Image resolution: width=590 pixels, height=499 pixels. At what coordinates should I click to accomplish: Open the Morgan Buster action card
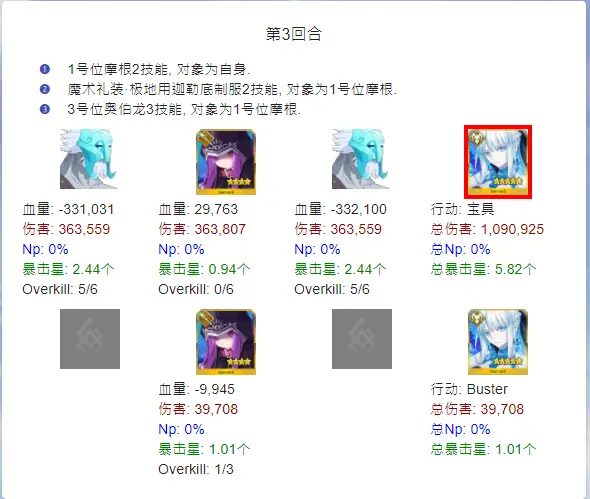[x=498, y=342]
